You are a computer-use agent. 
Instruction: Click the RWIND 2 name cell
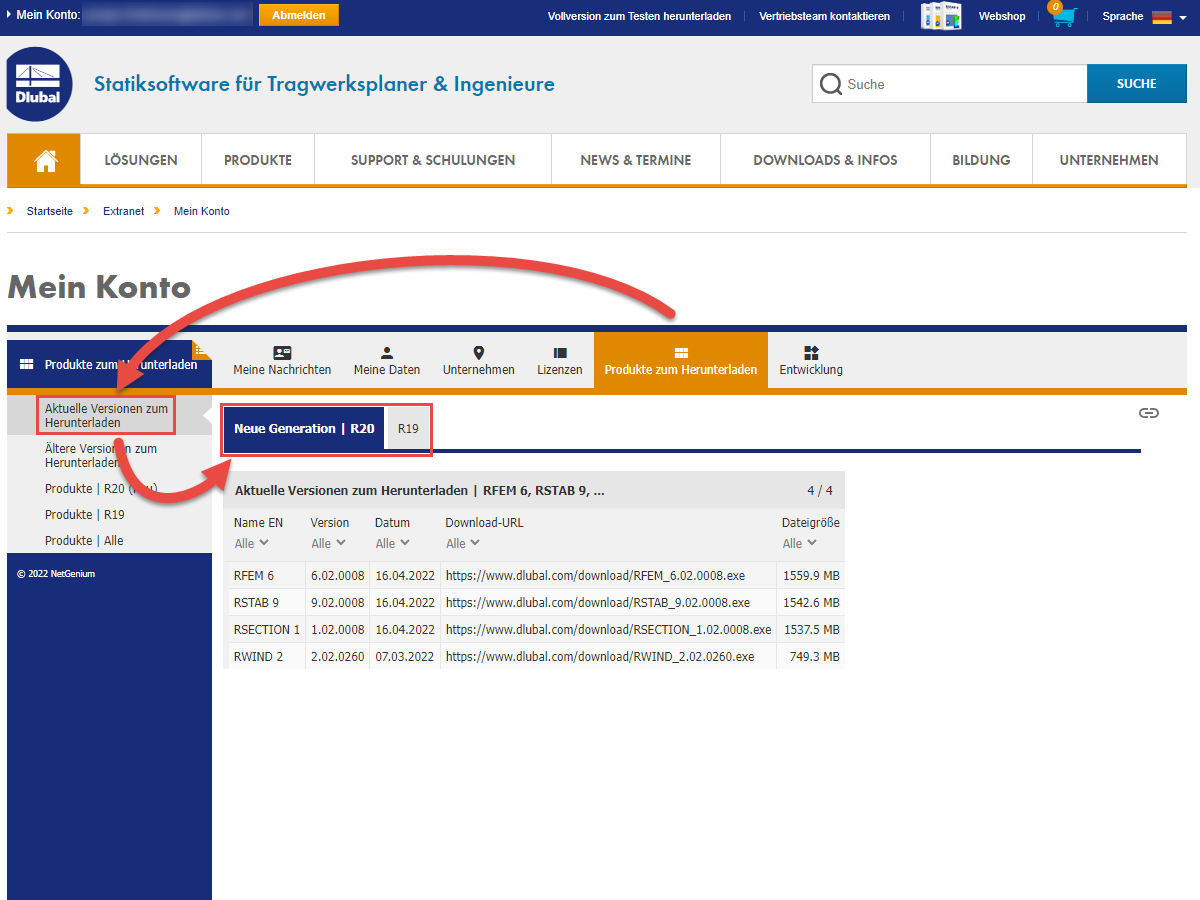coord(259,656)
